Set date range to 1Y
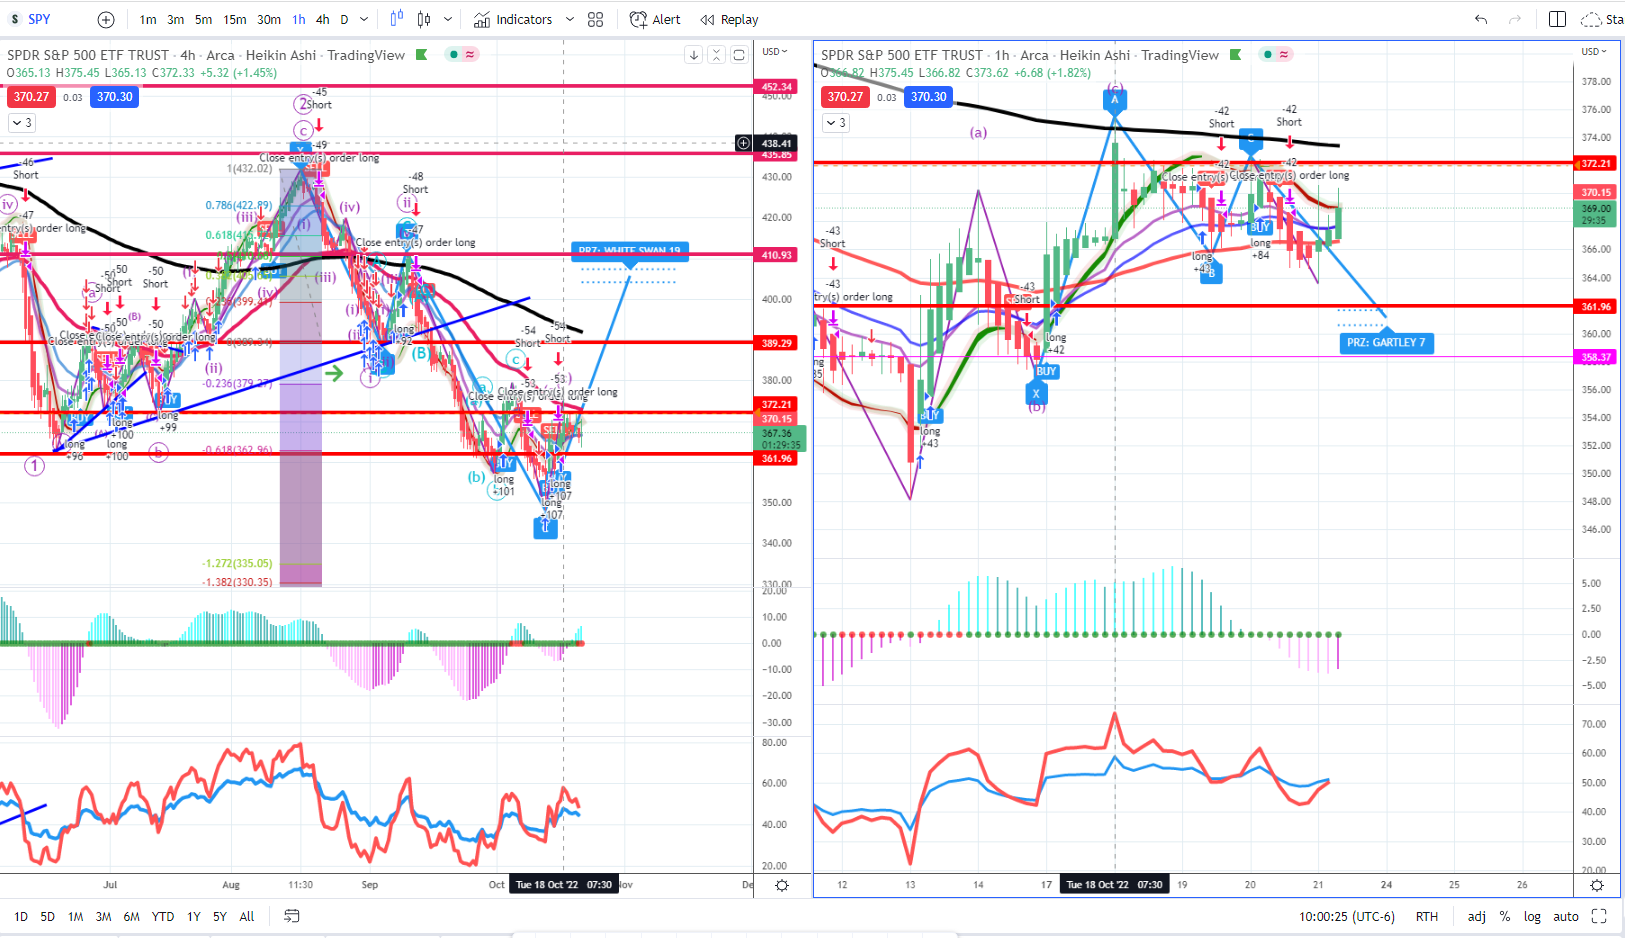1625x938 pixels. [x=194, y=916]
